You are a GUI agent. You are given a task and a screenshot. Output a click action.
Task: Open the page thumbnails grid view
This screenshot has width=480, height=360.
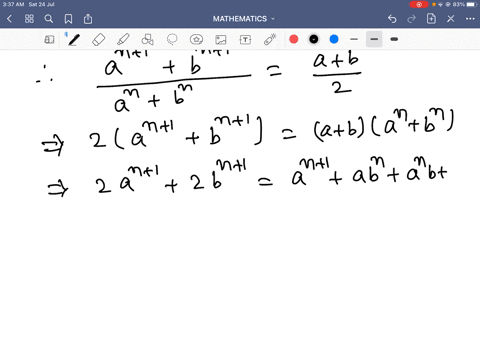(29, 19)
